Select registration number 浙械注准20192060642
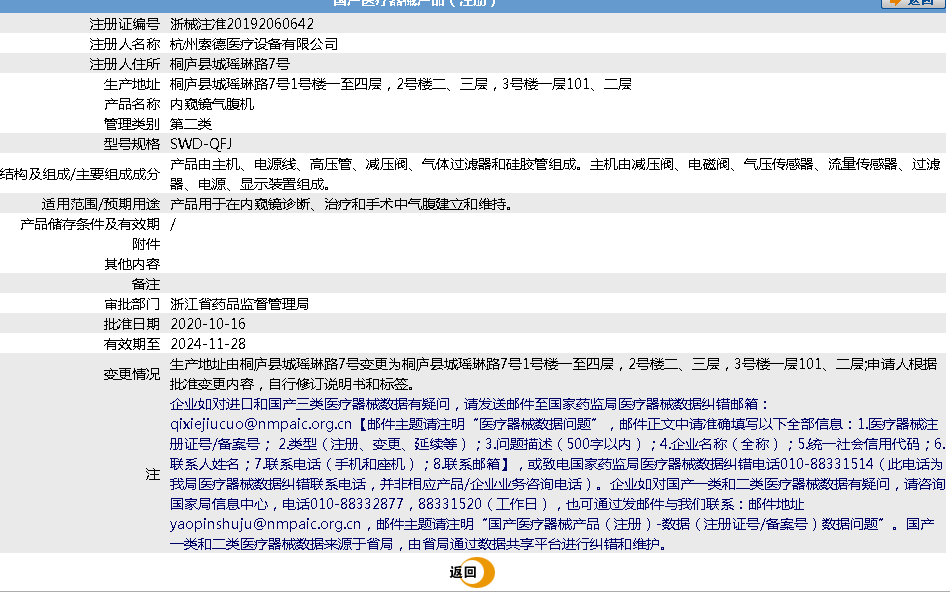This screenshot has width=950, height=592. click(x=242, y=24)
